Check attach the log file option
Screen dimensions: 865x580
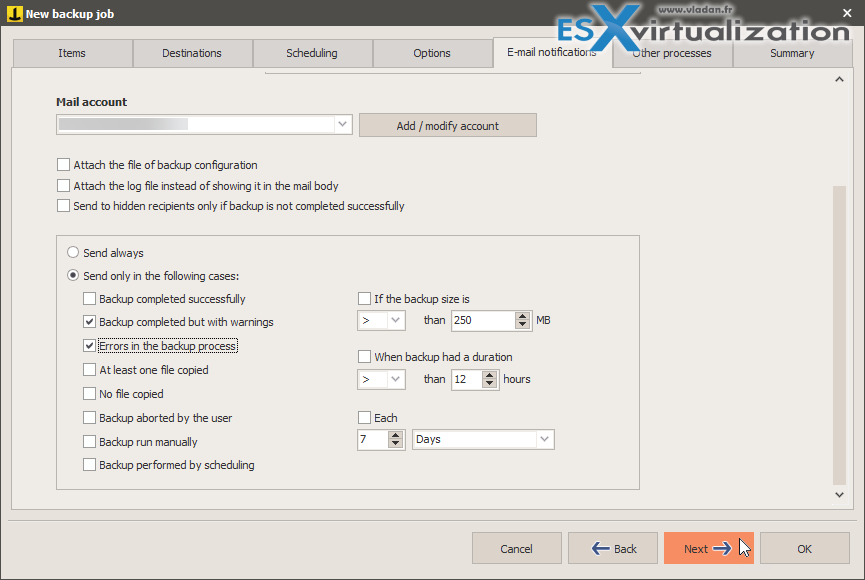(63, 185)
